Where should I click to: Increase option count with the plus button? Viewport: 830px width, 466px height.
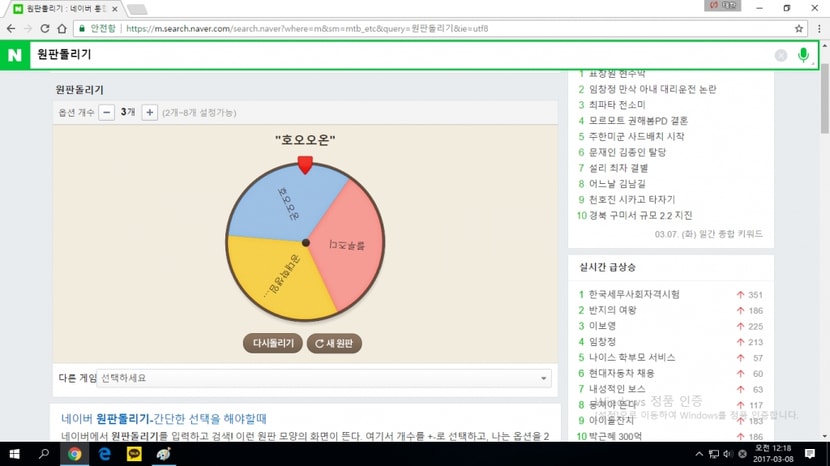150,112
